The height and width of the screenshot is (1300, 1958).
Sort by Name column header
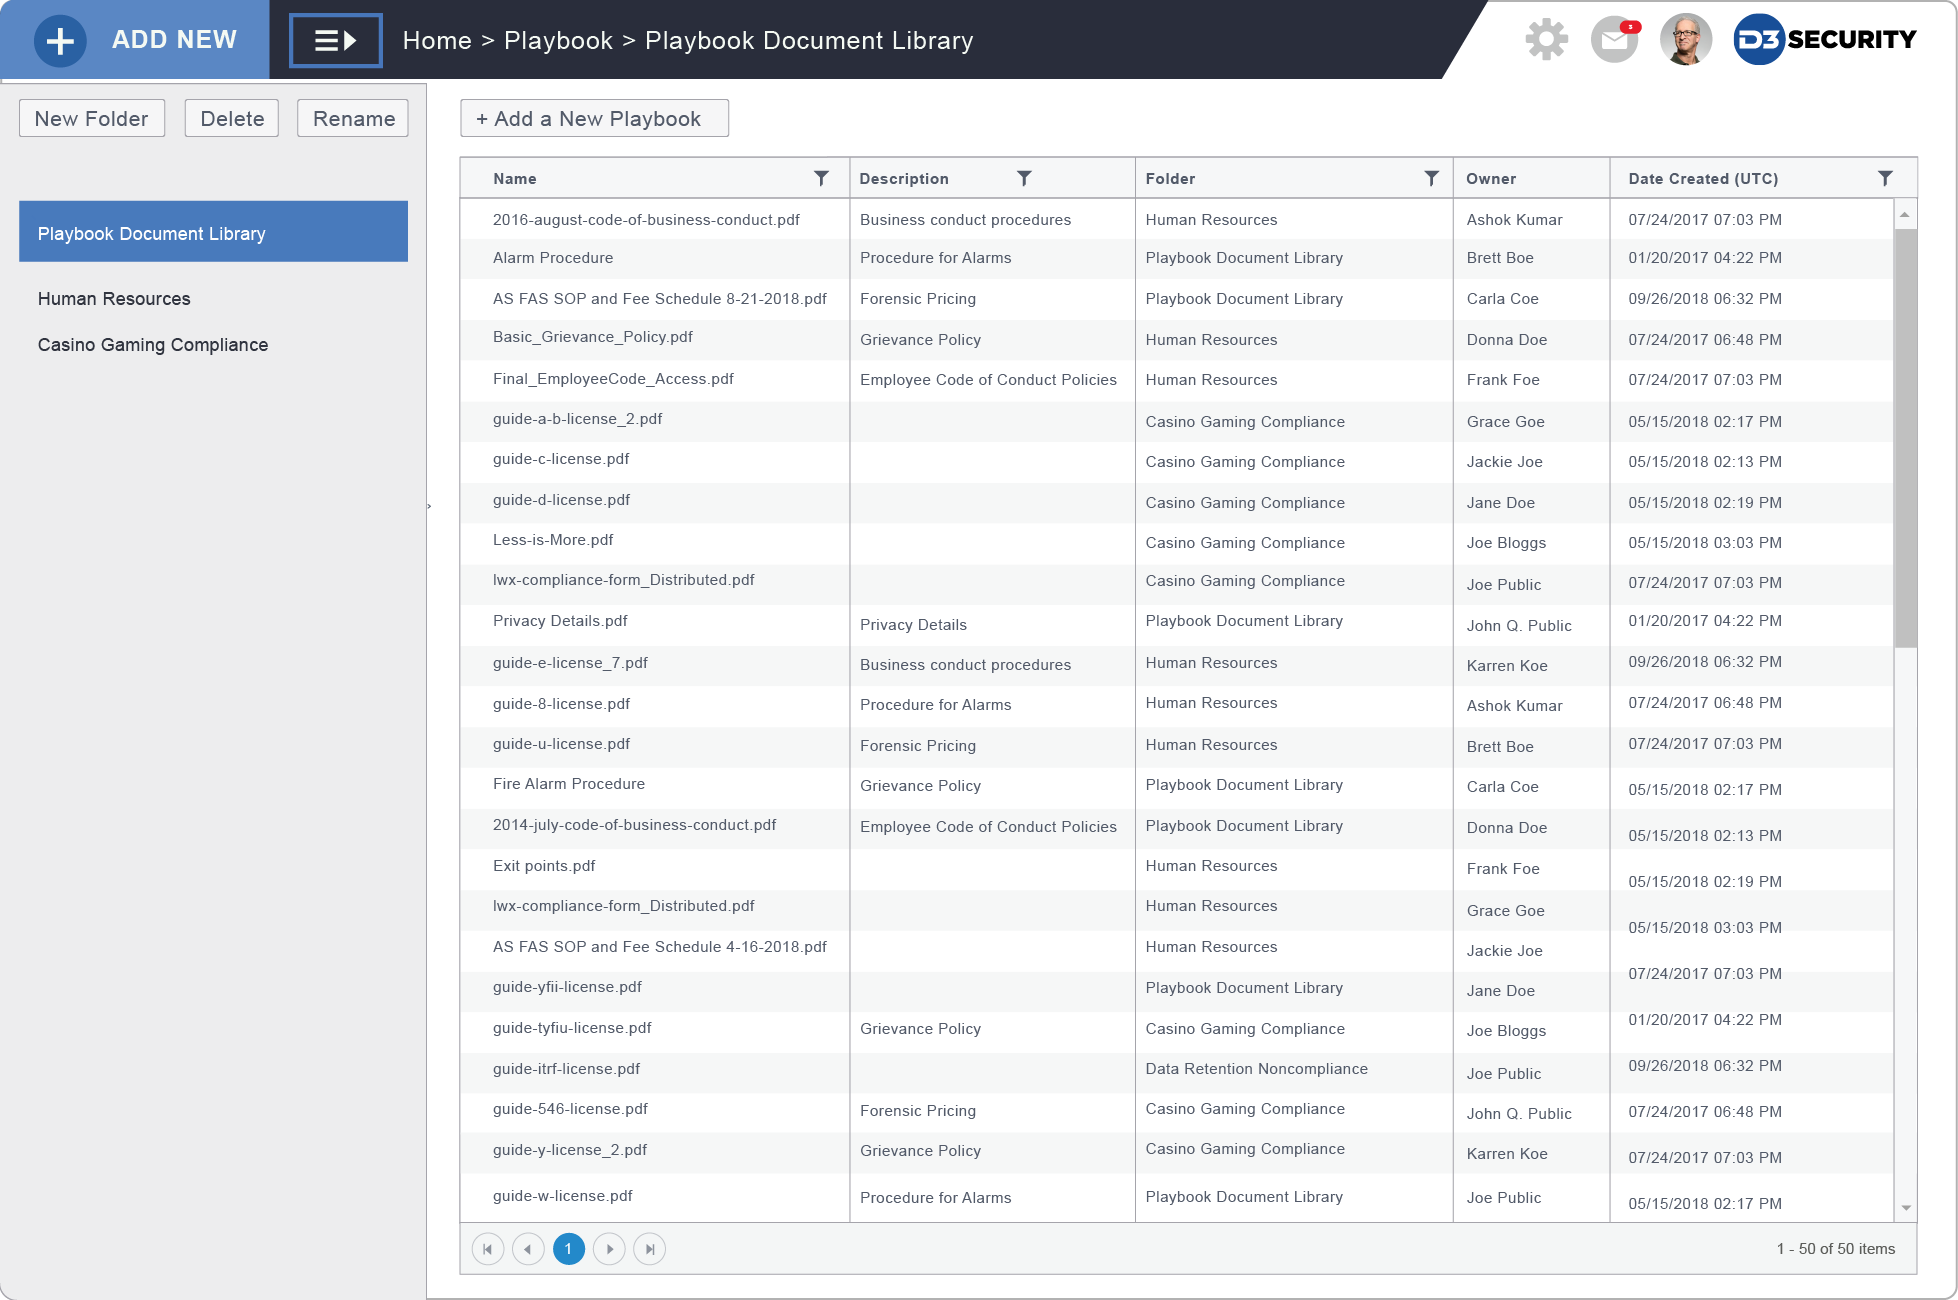pos(515,179)
